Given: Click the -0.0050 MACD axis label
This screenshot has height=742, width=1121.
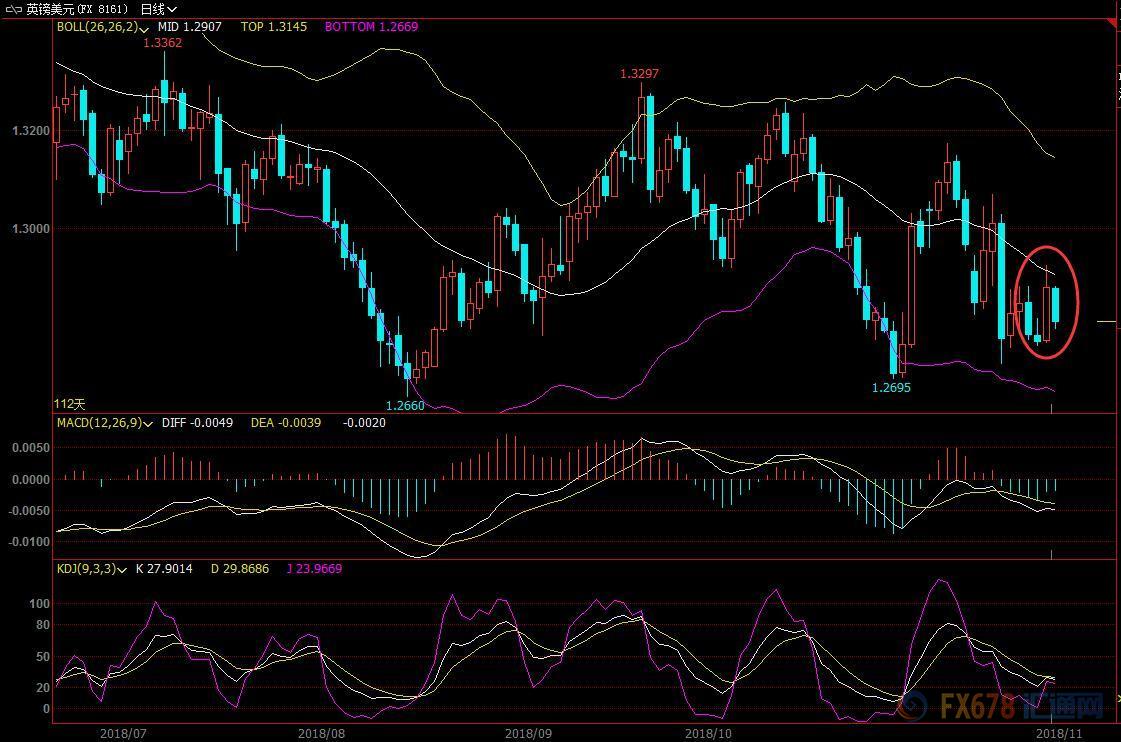Looking at the screenshot, I should 29,511.
